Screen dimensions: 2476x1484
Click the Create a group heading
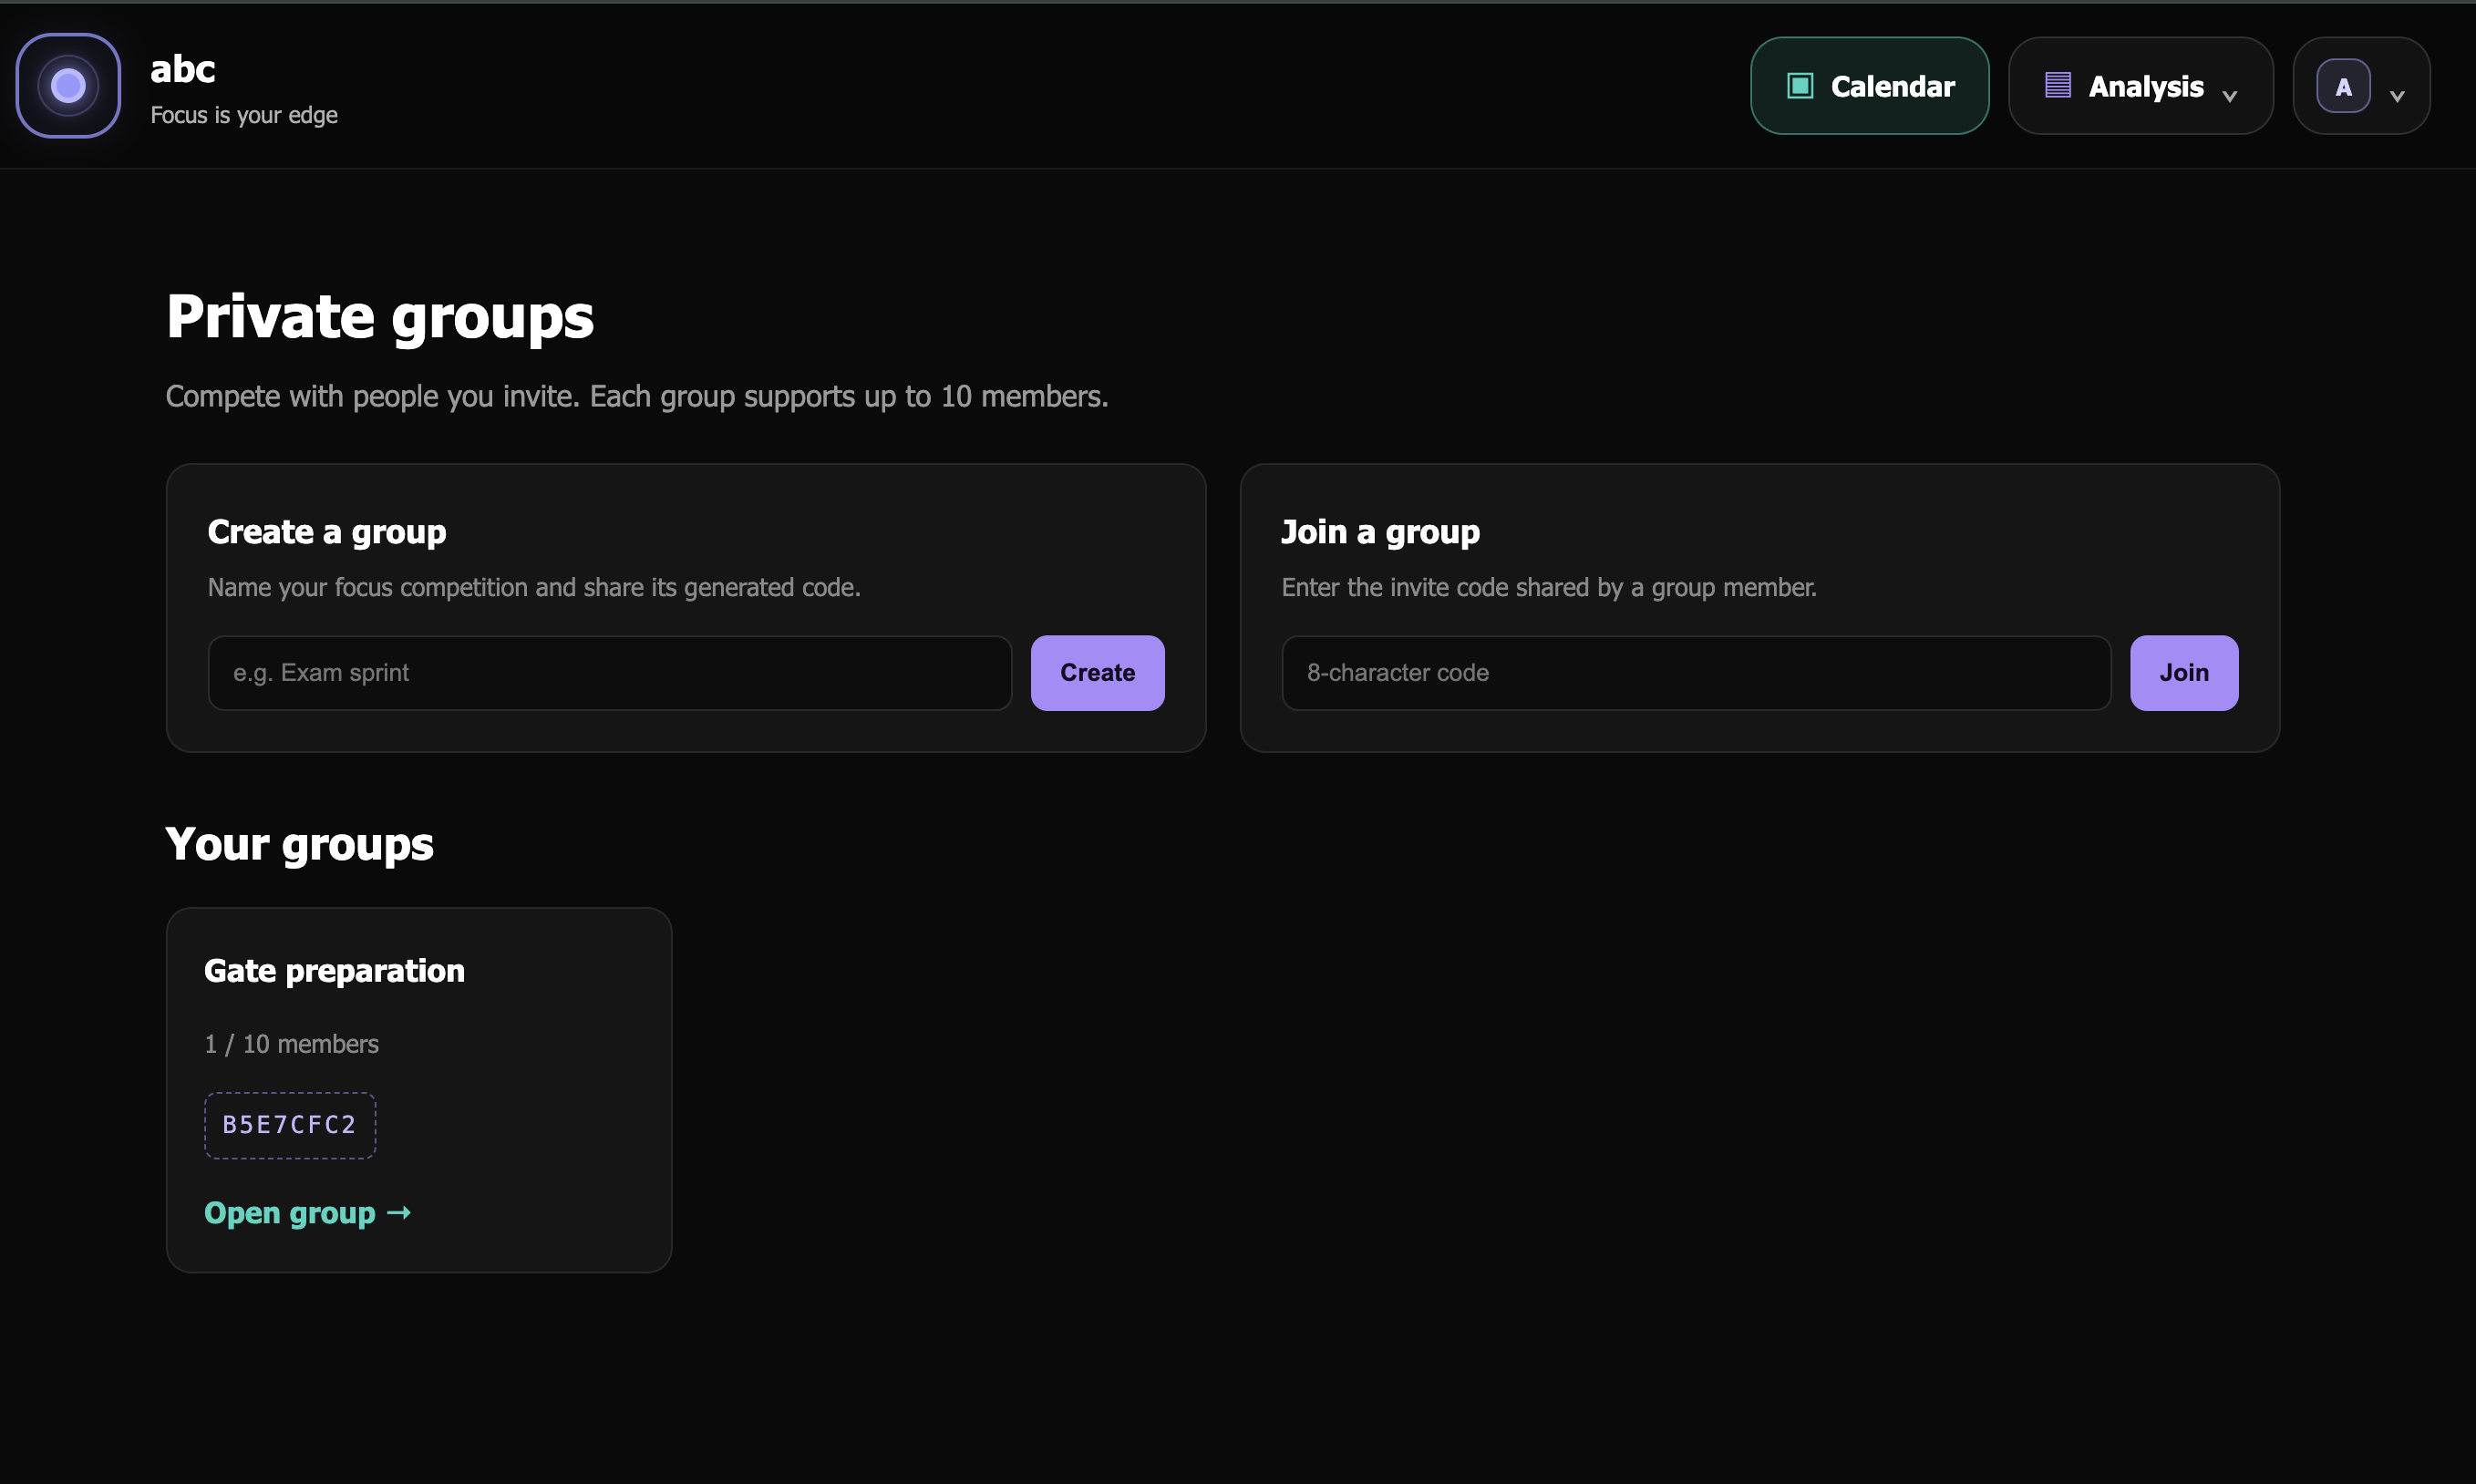click(327, 532)
